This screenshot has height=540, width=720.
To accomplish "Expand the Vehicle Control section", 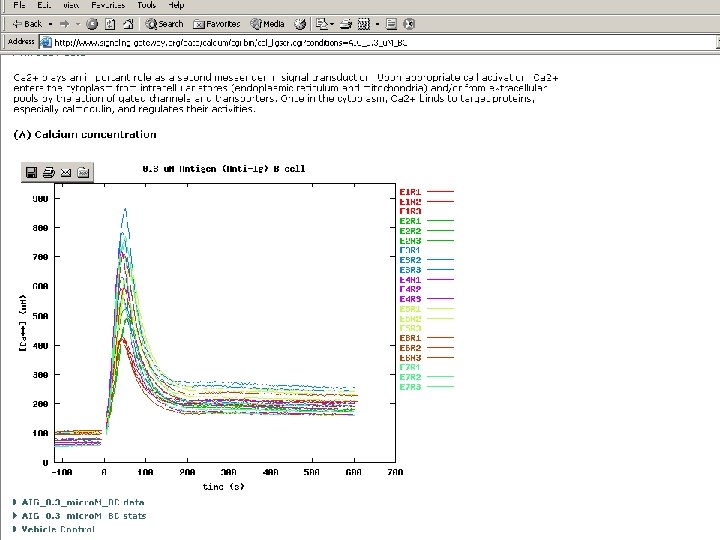I will click(57, 528).
